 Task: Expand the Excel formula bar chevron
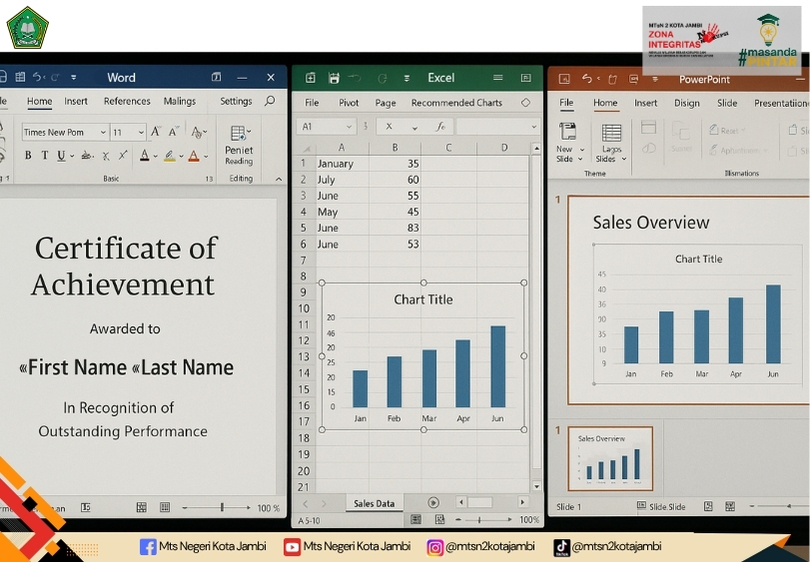(x=534, y=127)
